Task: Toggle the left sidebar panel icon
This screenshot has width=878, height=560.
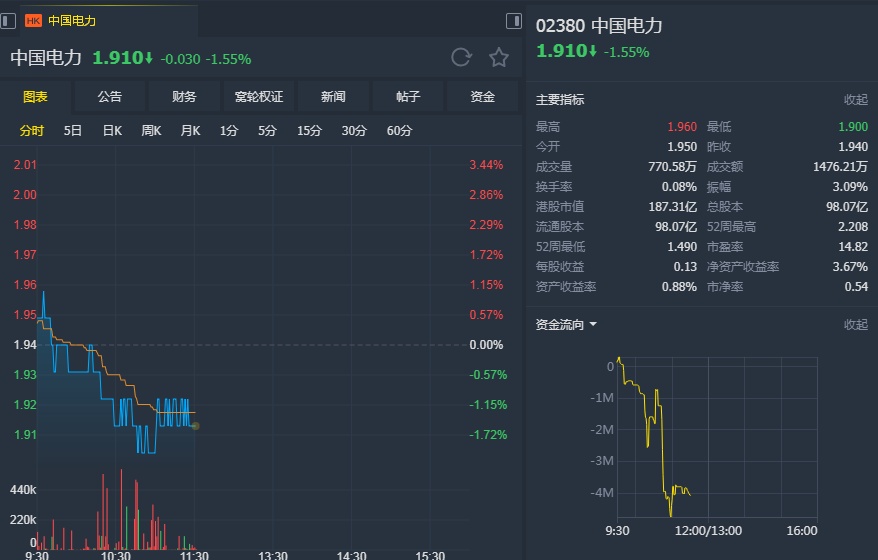Action: point(8,20)
